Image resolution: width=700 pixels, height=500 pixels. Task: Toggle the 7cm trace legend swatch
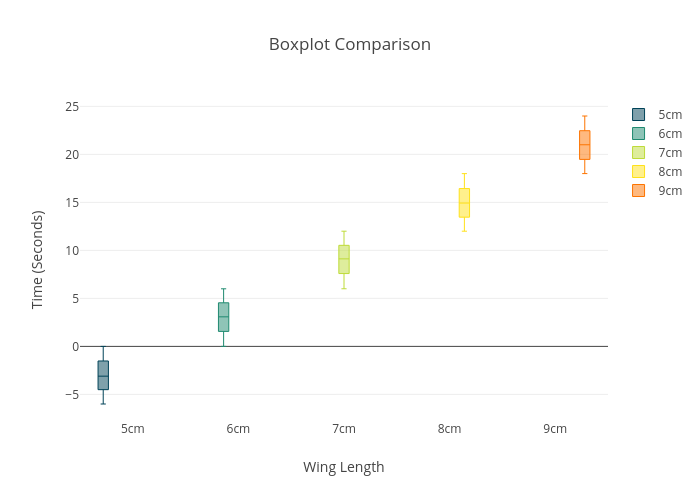pyautogui.click(x=639, y=153)
